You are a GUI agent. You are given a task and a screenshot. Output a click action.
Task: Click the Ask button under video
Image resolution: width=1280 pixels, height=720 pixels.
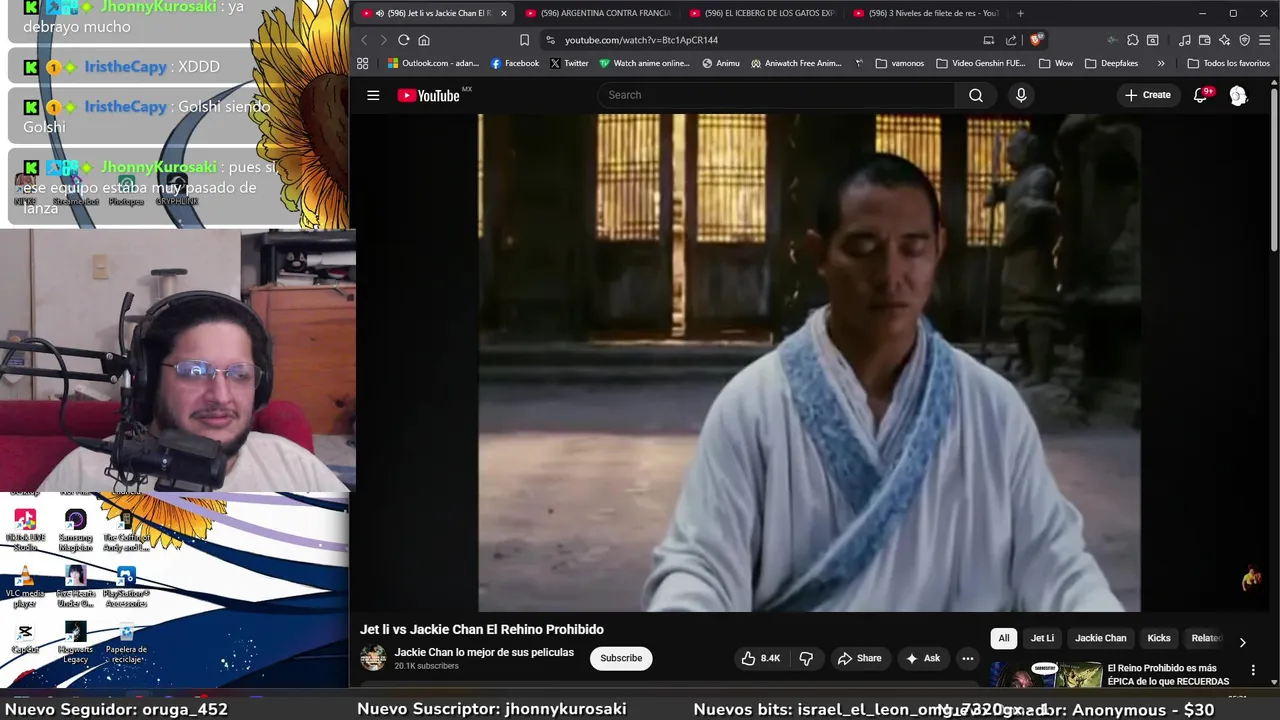tap(923, 658)
